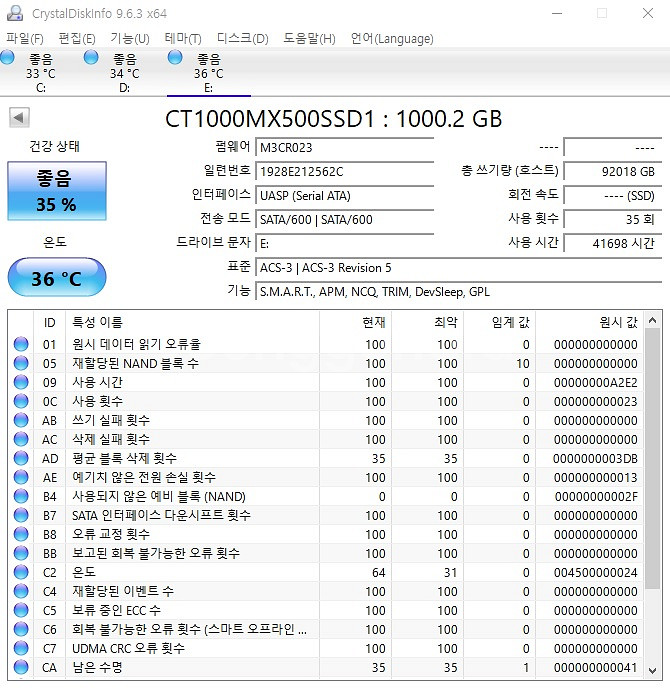Select the UDMA CRC 오류 횟수 row name
670x688 pixels.
[128, 648]
